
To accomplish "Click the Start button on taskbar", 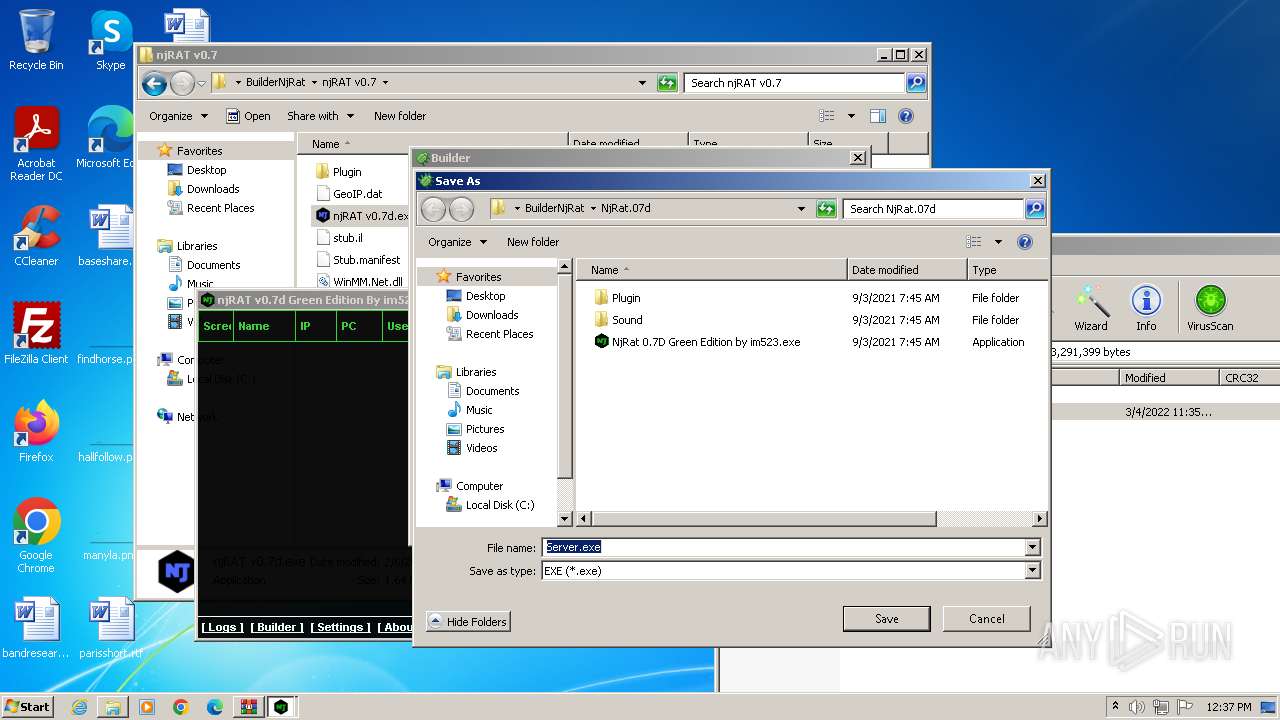I will click(27, 706).
